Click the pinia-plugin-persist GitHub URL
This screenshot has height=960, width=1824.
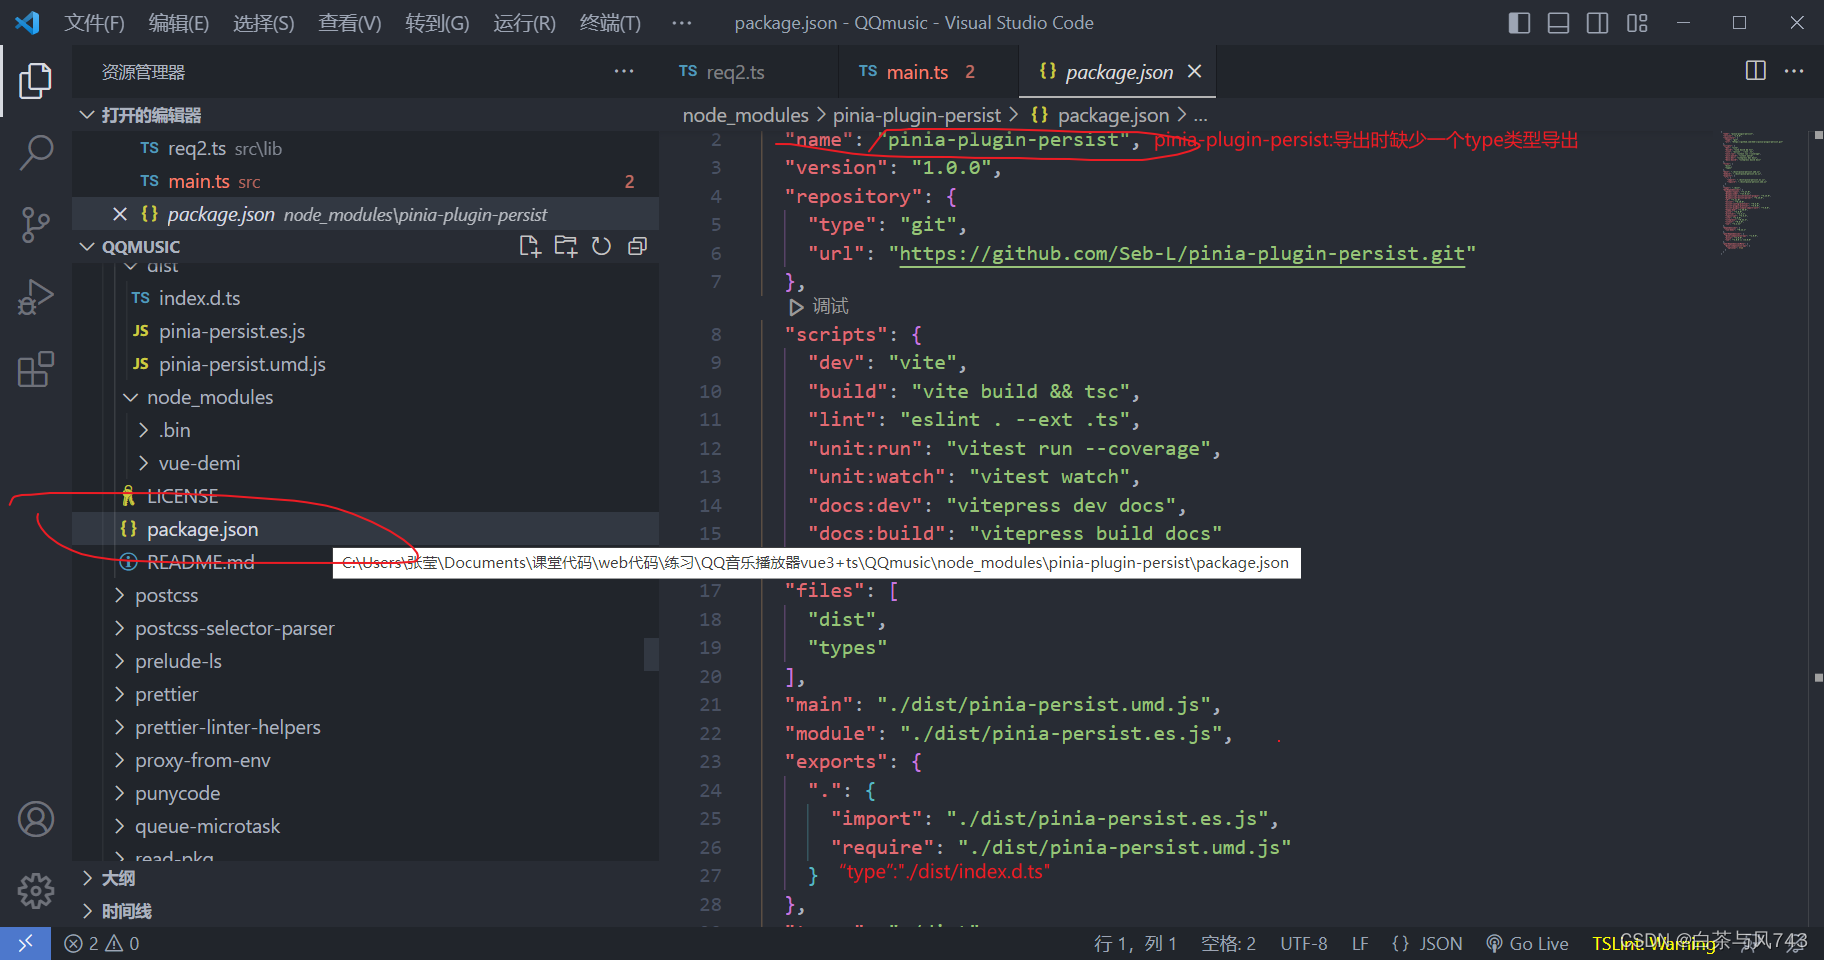pyautogui.click(x=1180, y=253)
